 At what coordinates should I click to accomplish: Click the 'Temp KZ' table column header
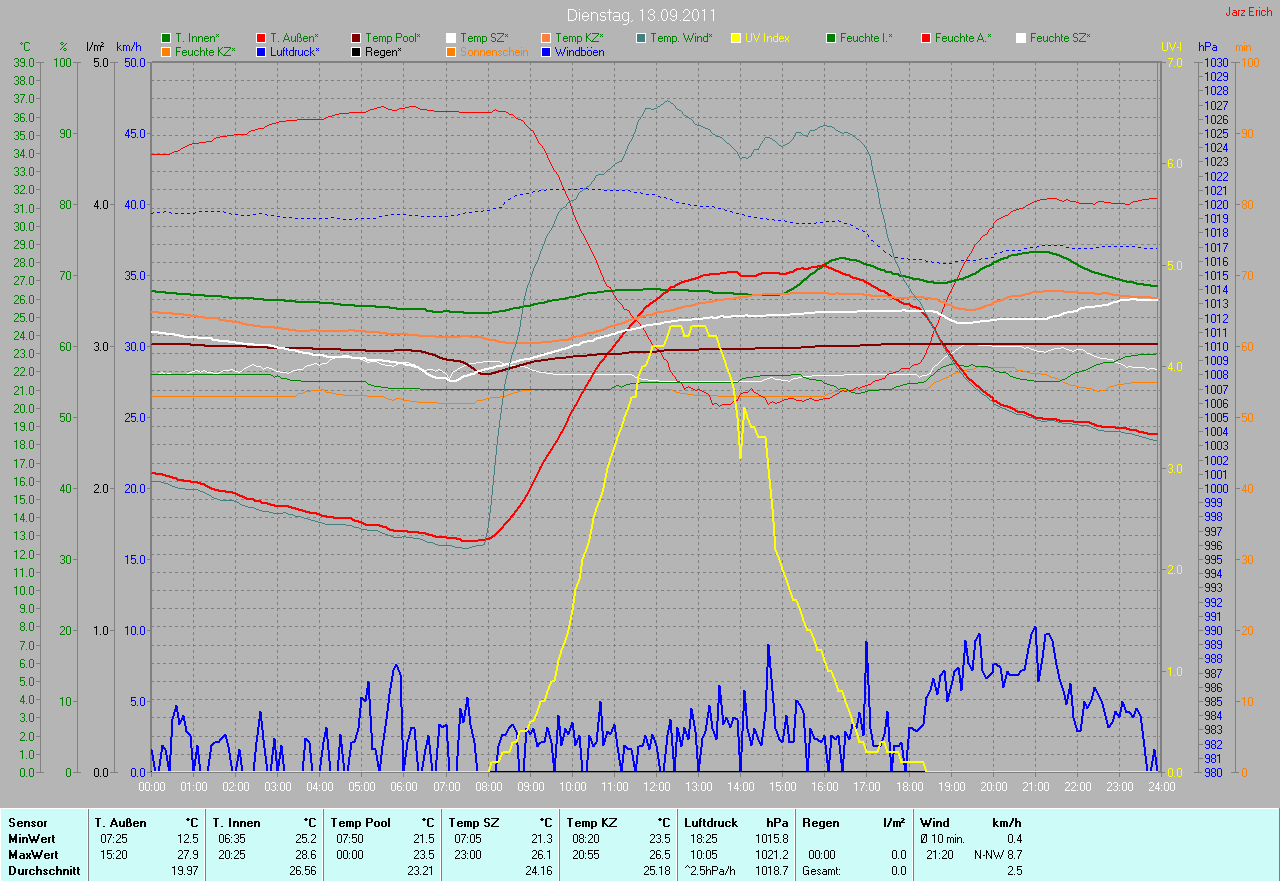click(591, 822)
